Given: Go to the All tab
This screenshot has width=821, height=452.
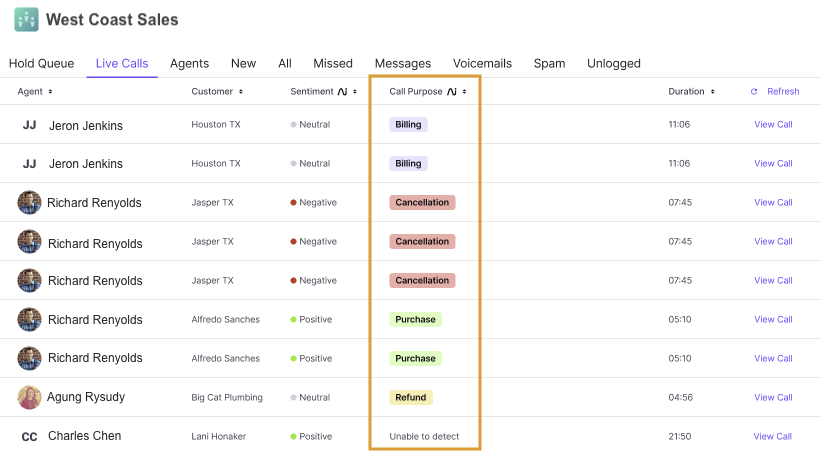Looking at the screenshot, I should click(285, 63).
